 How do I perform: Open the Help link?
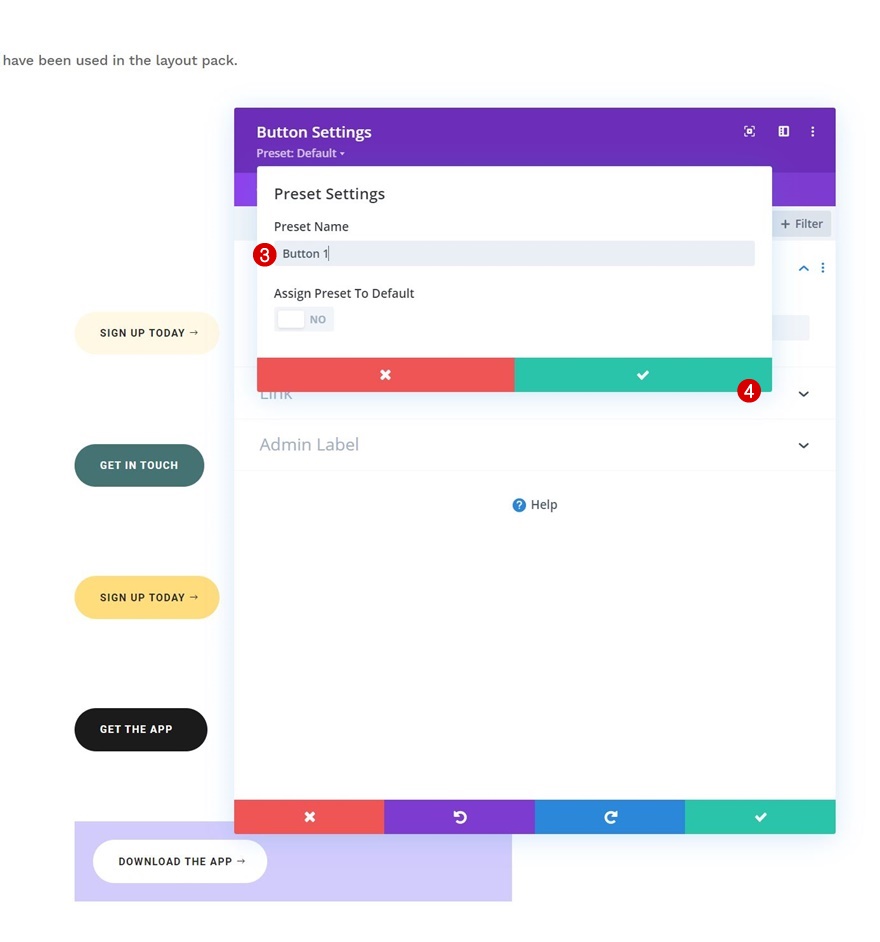point(535,505)
